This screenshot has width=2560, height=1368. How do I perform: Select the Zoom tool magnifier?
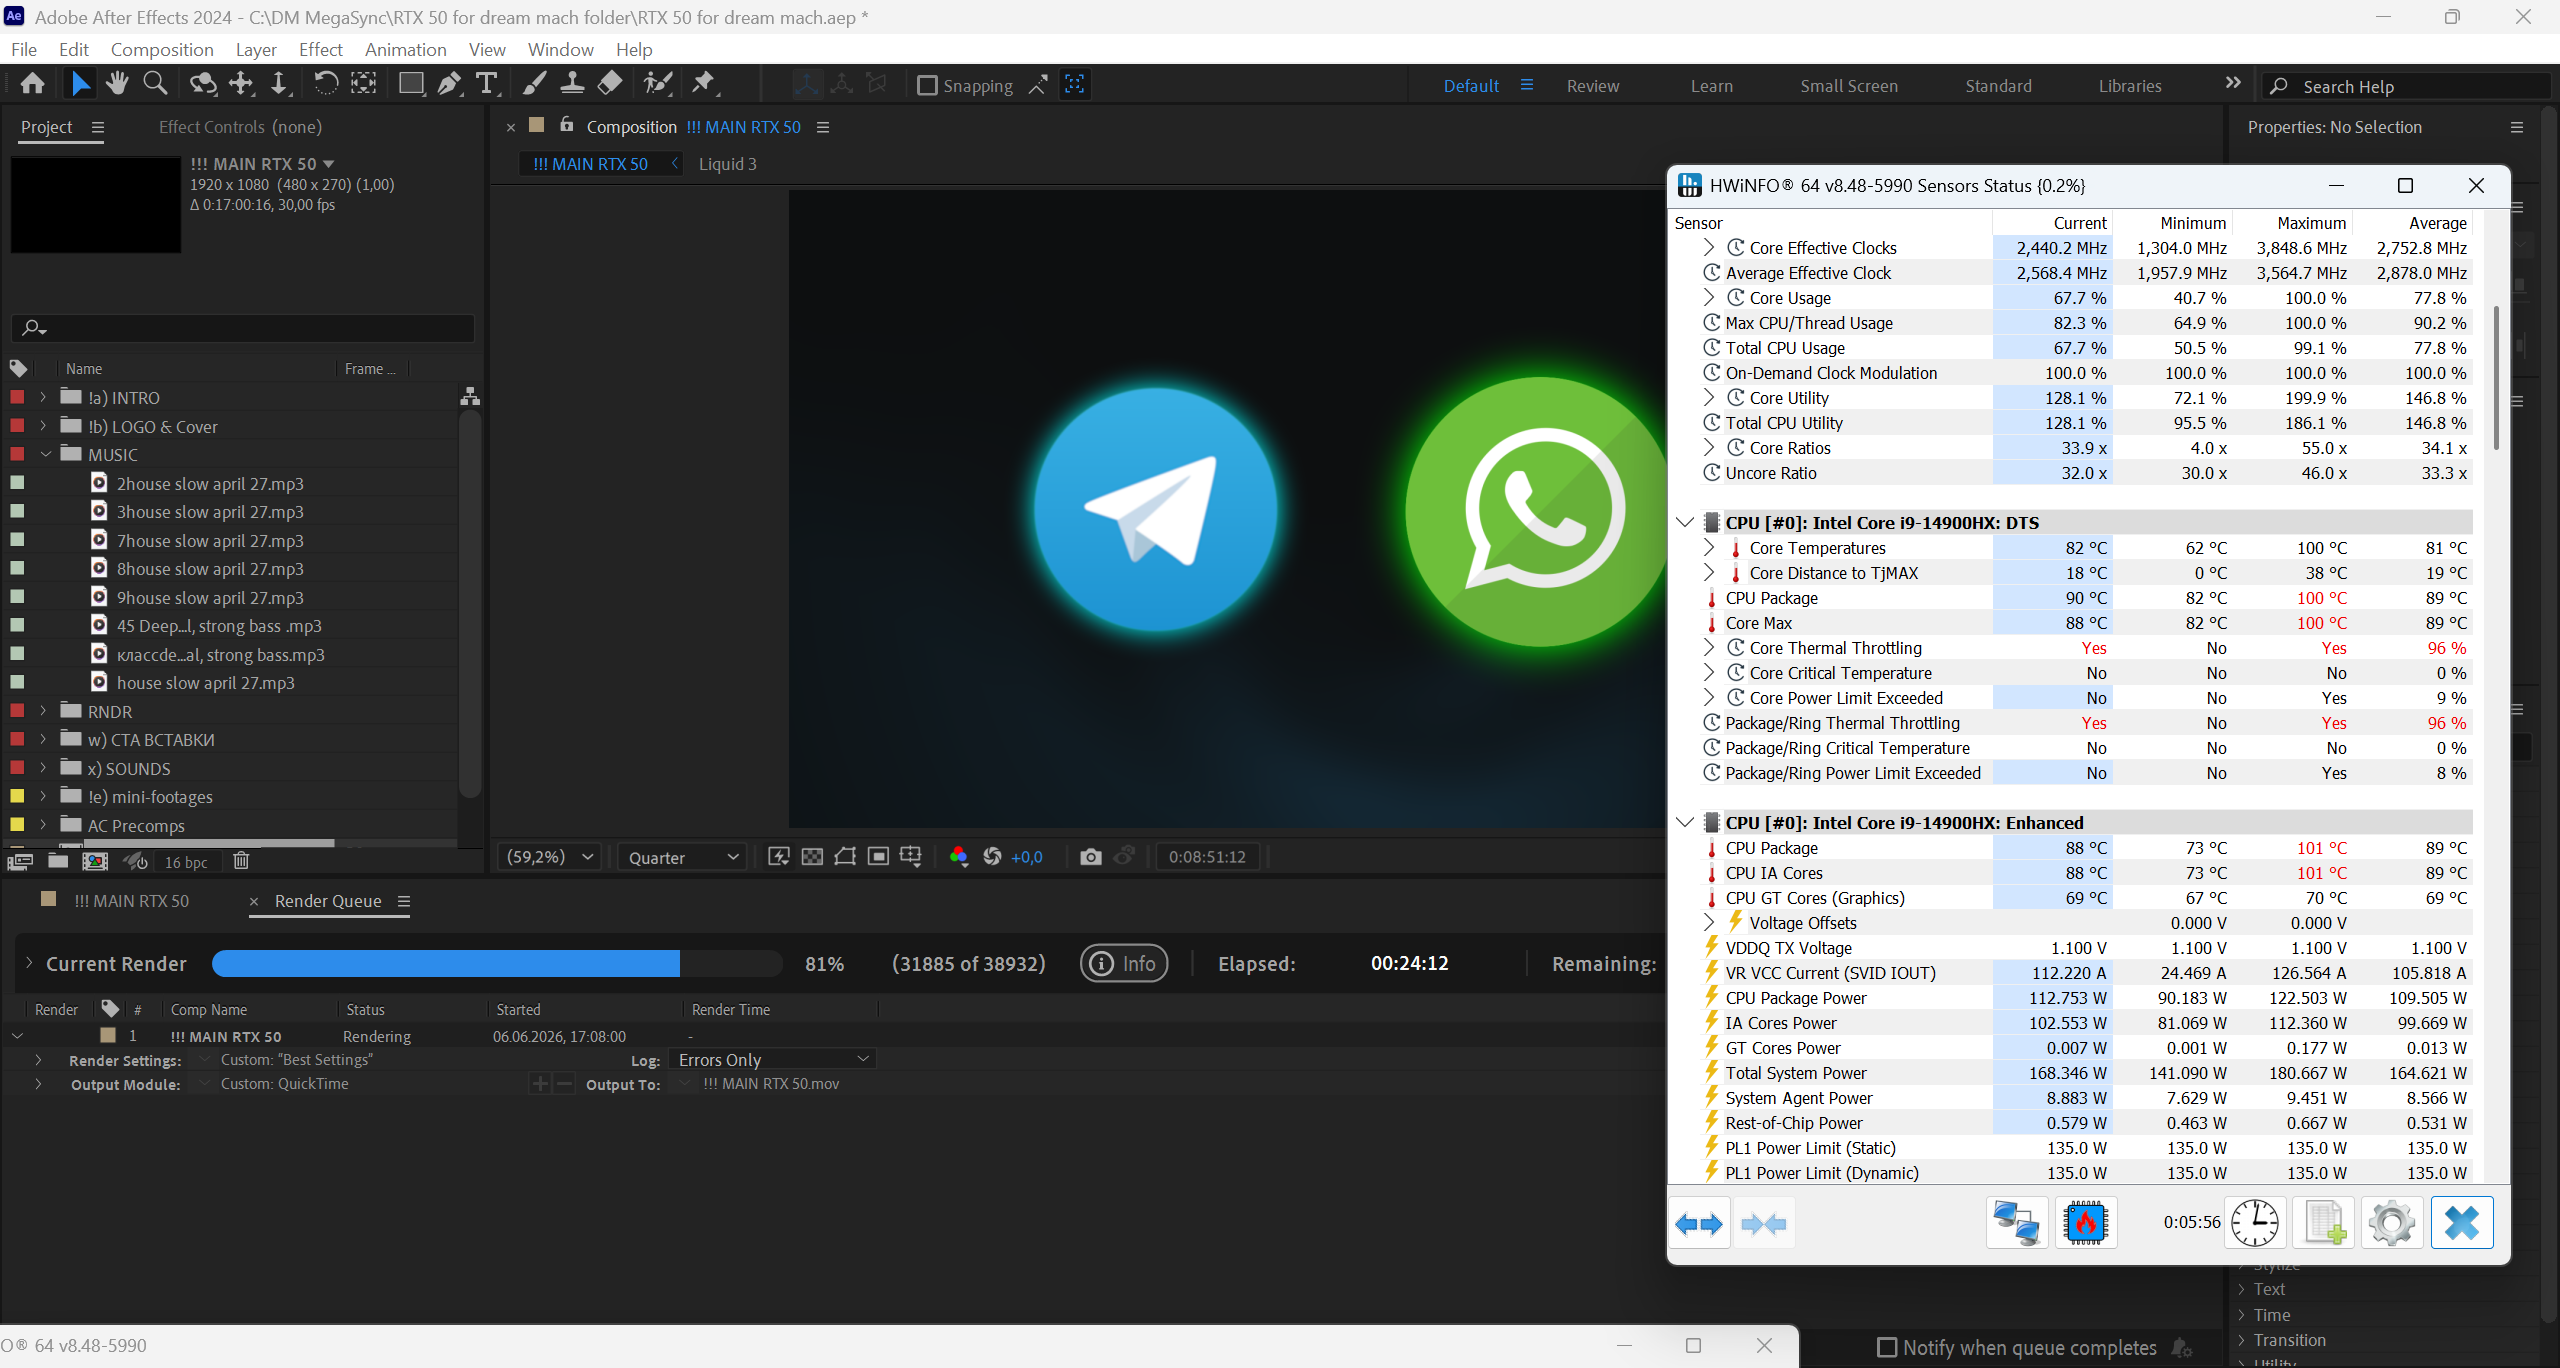click(x=155, y=84)
